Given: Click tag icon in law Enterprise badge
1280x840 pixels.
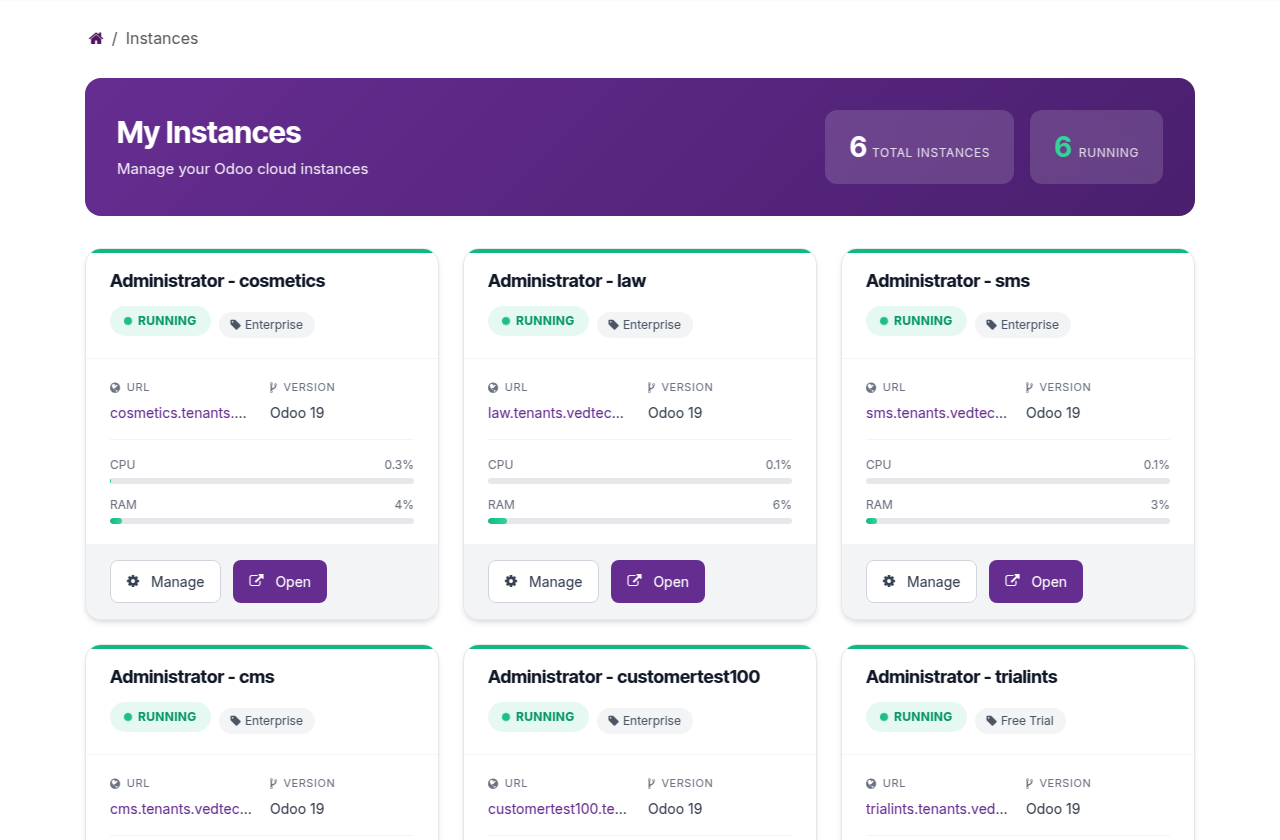Looking at the screenshot, I should (x=613, y=325).
